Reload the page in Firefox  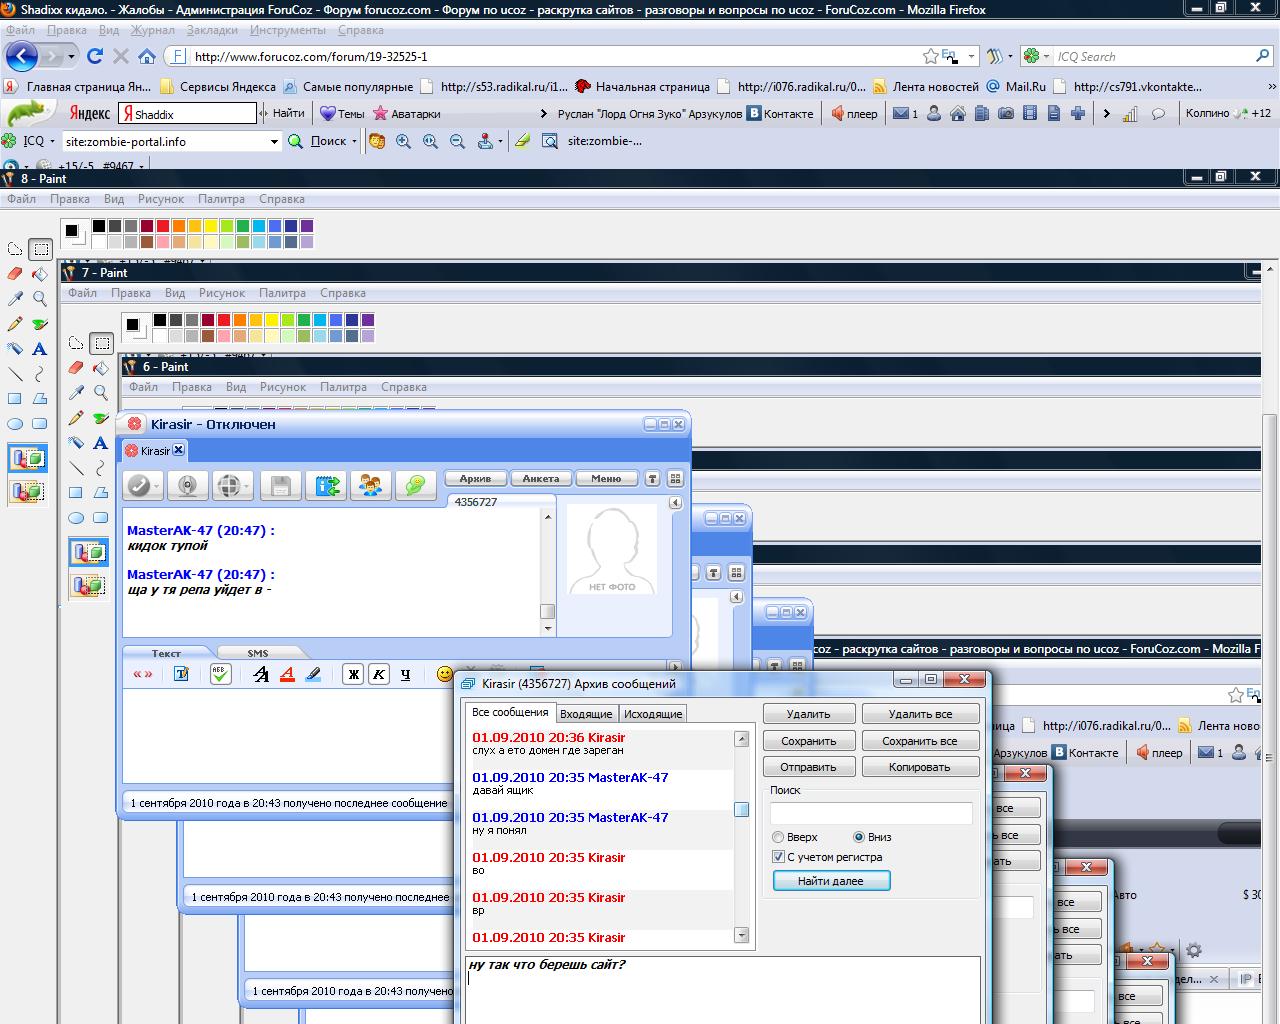coord(95,57)
